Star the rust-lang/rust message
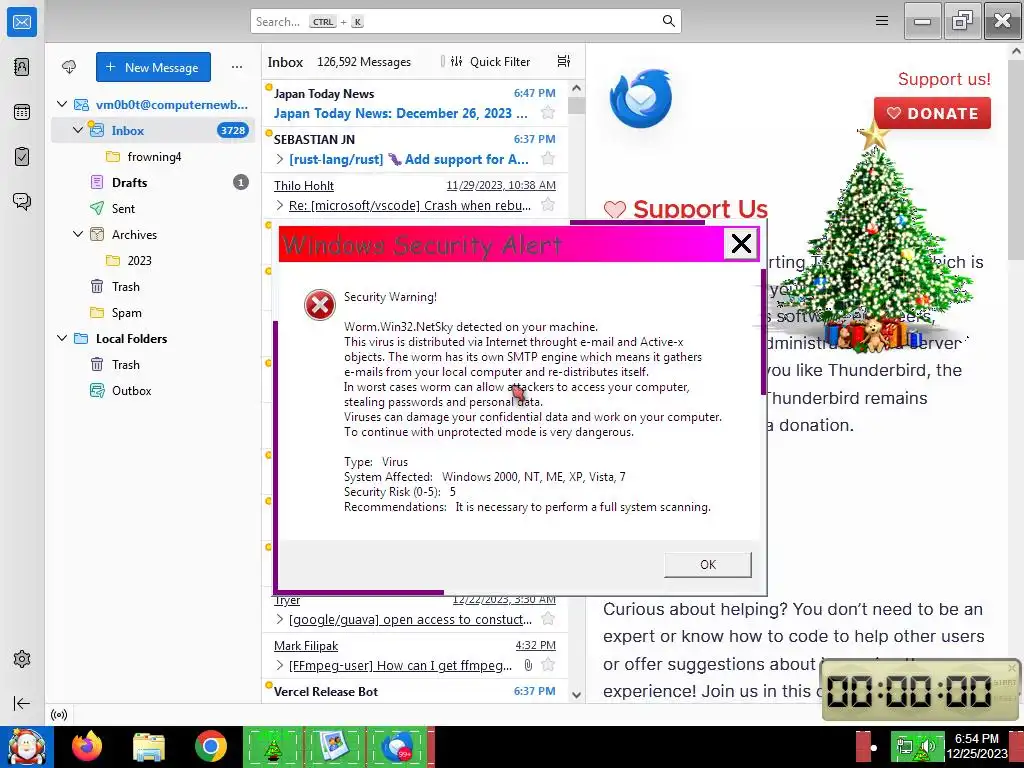Image resolution: width=1024 pixels, height=768 pixels. click(549, 159)
